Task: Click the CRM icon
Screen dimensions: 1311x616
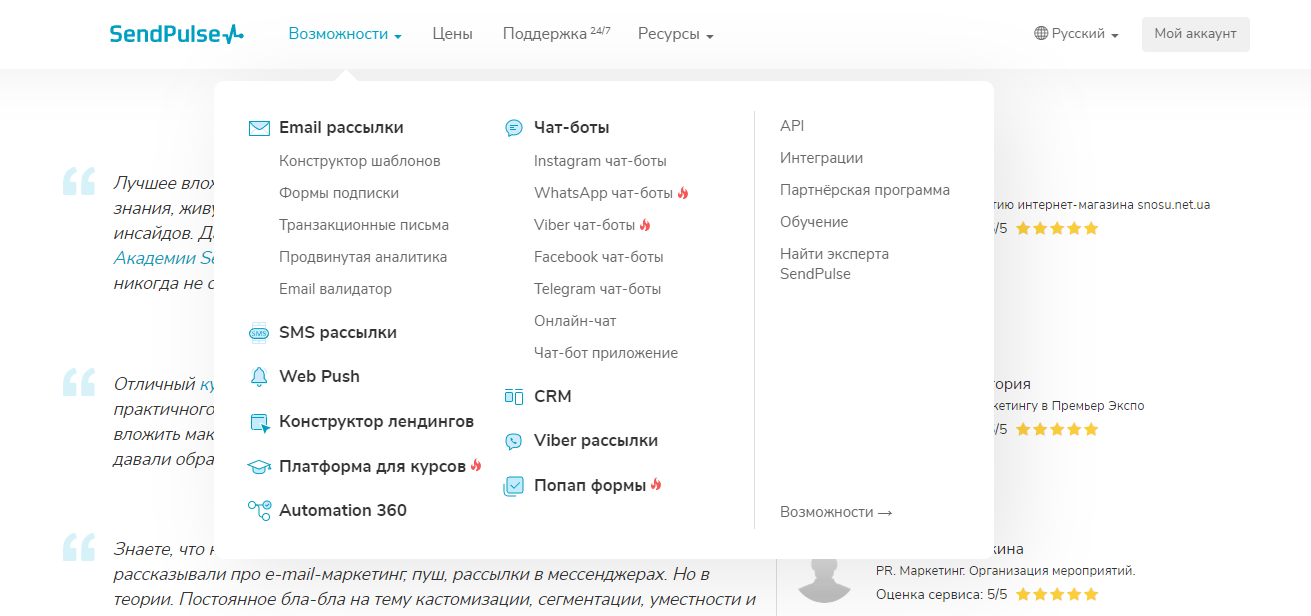Action: 514,397
